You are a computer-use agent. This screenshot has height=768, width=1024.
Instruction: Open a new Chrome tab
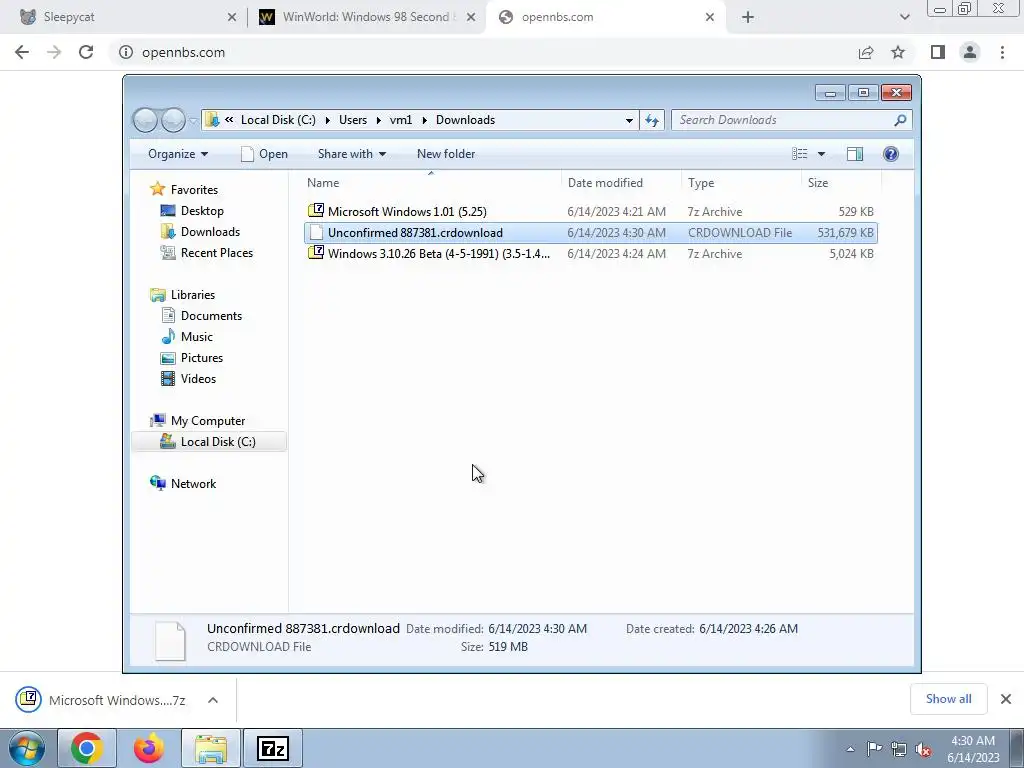tap(748, 17)
